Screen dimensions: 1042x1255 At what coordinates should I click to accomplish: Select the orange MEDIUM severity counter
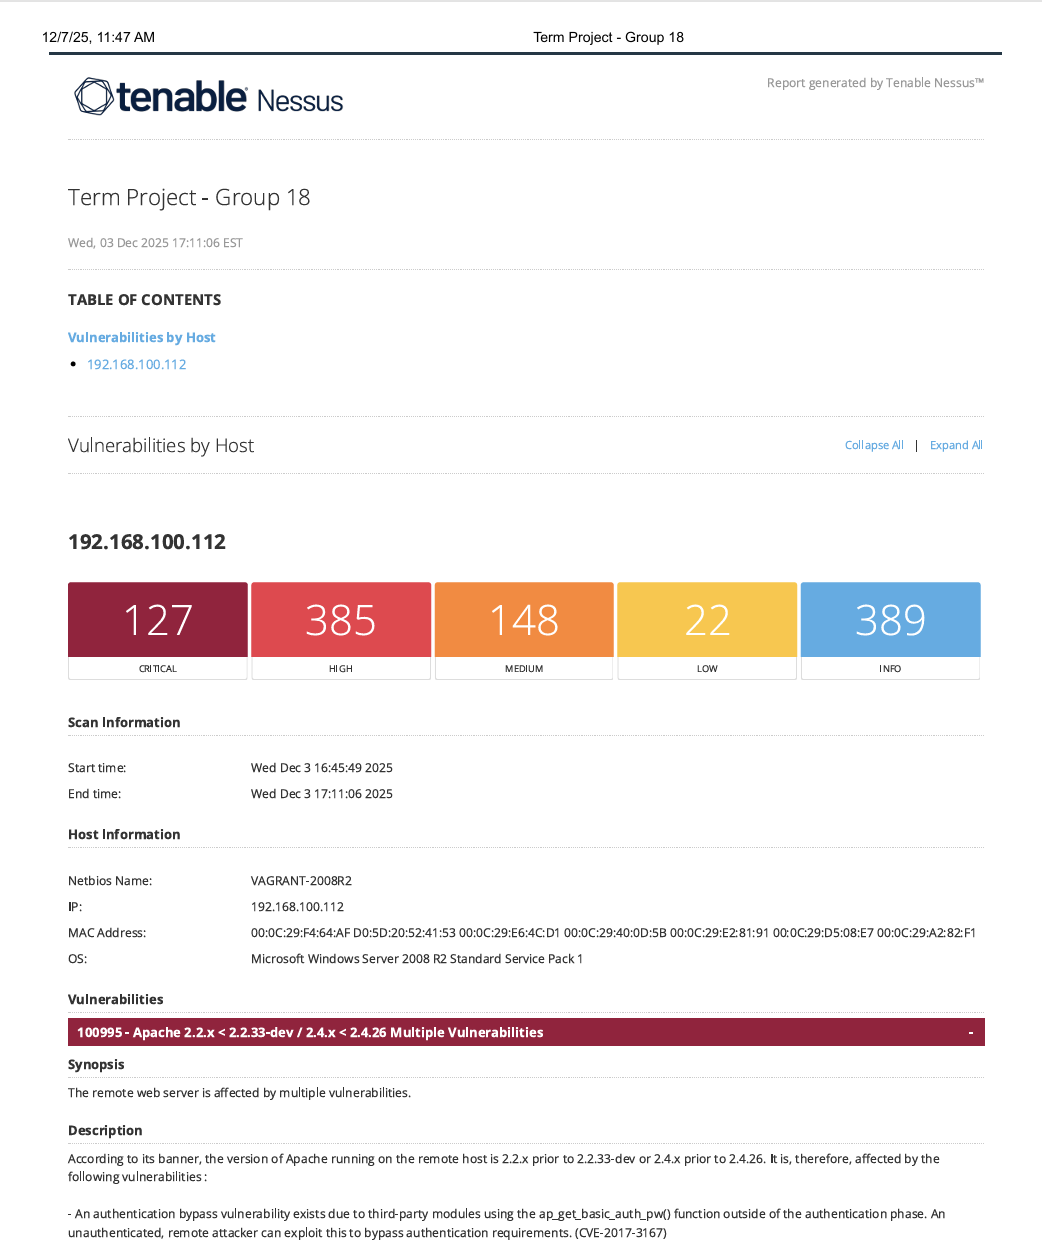point(523,620)
